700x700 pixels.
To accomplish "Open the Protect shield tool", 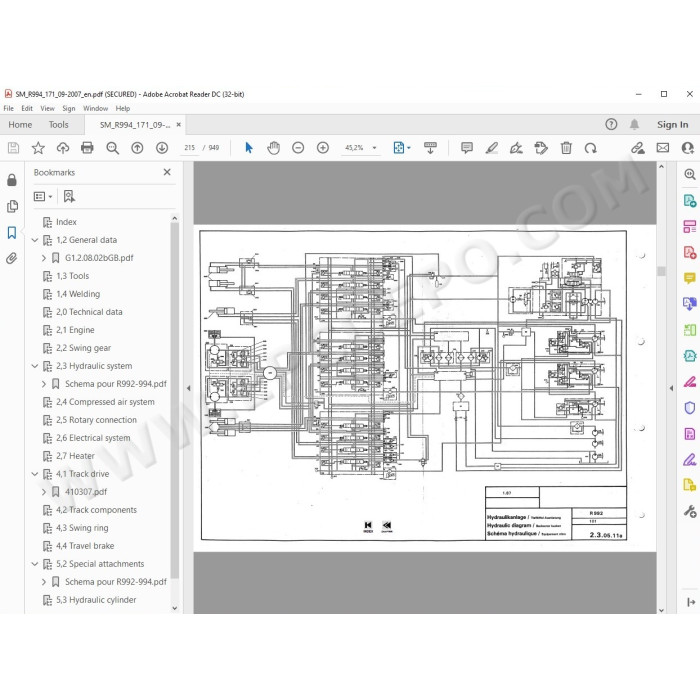I will point(689,408).
